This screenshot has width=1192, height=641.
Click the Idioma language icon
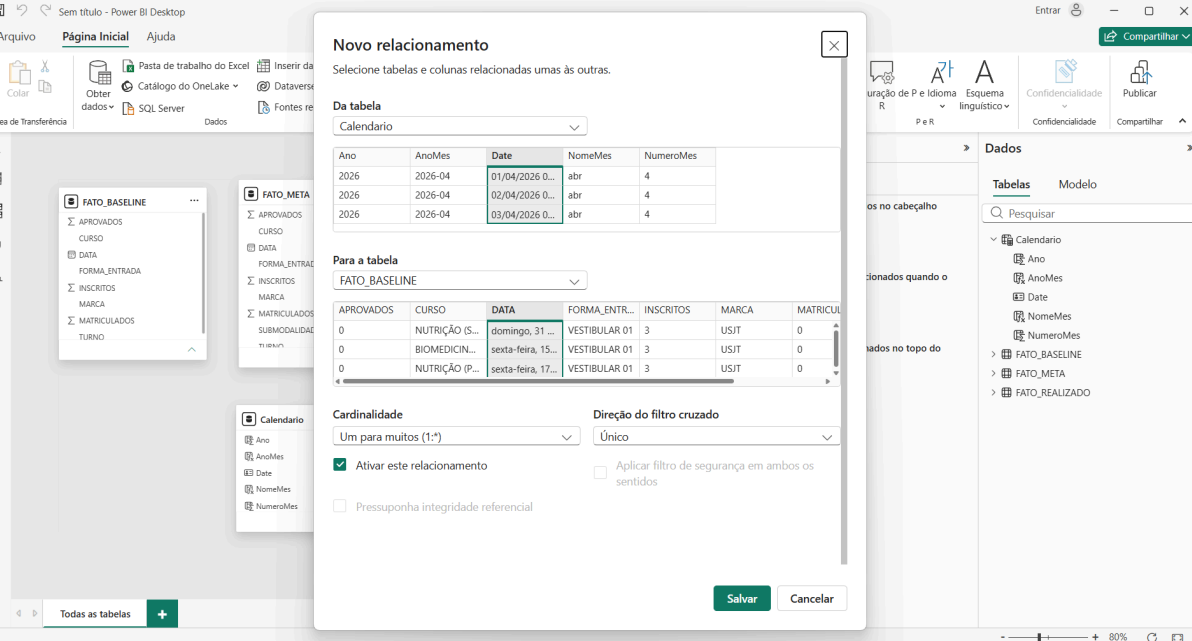(x=941, y=72)
